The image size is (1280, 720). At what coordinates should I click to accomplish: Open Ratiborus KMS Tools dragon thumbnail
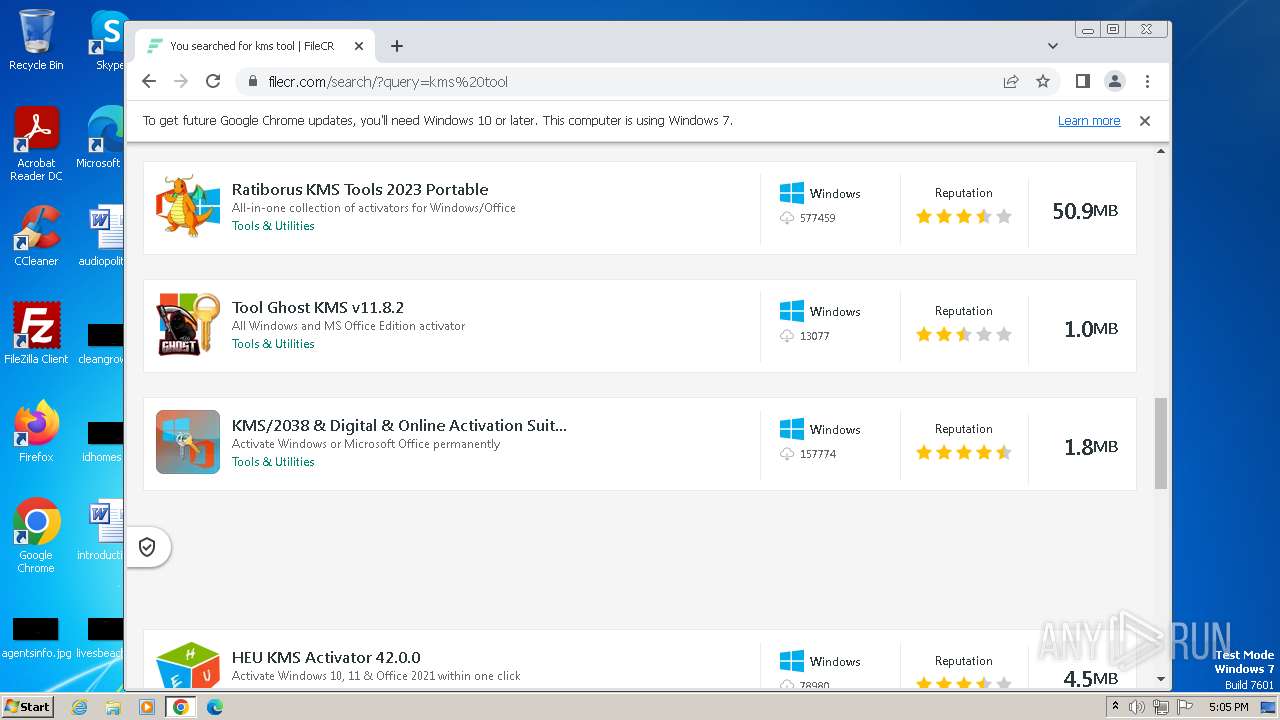coord(188,207)
